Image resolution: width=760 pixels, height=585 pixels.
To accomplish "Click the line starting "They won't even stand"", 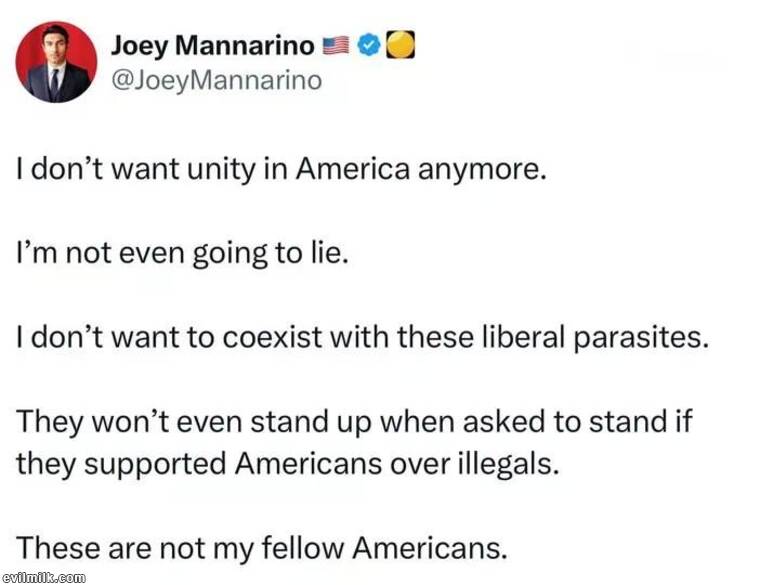I will pos(355,421).
